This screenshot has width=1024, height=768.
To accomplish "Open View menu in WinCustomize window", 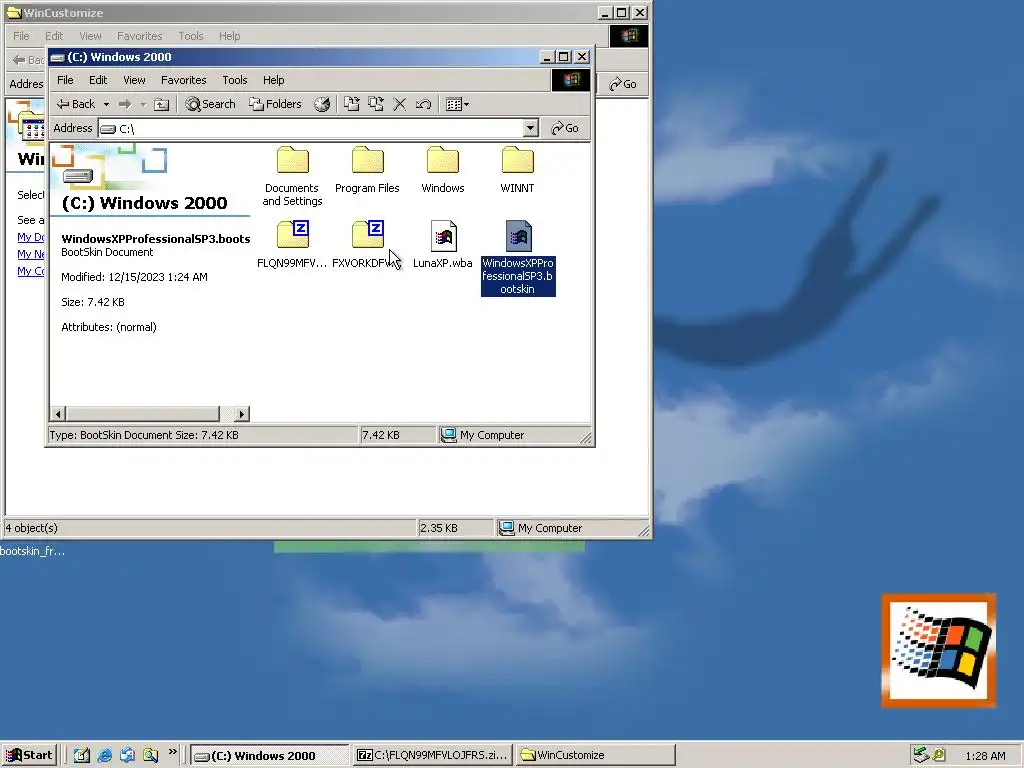I will pyautogui.click(x=90, y=36).
